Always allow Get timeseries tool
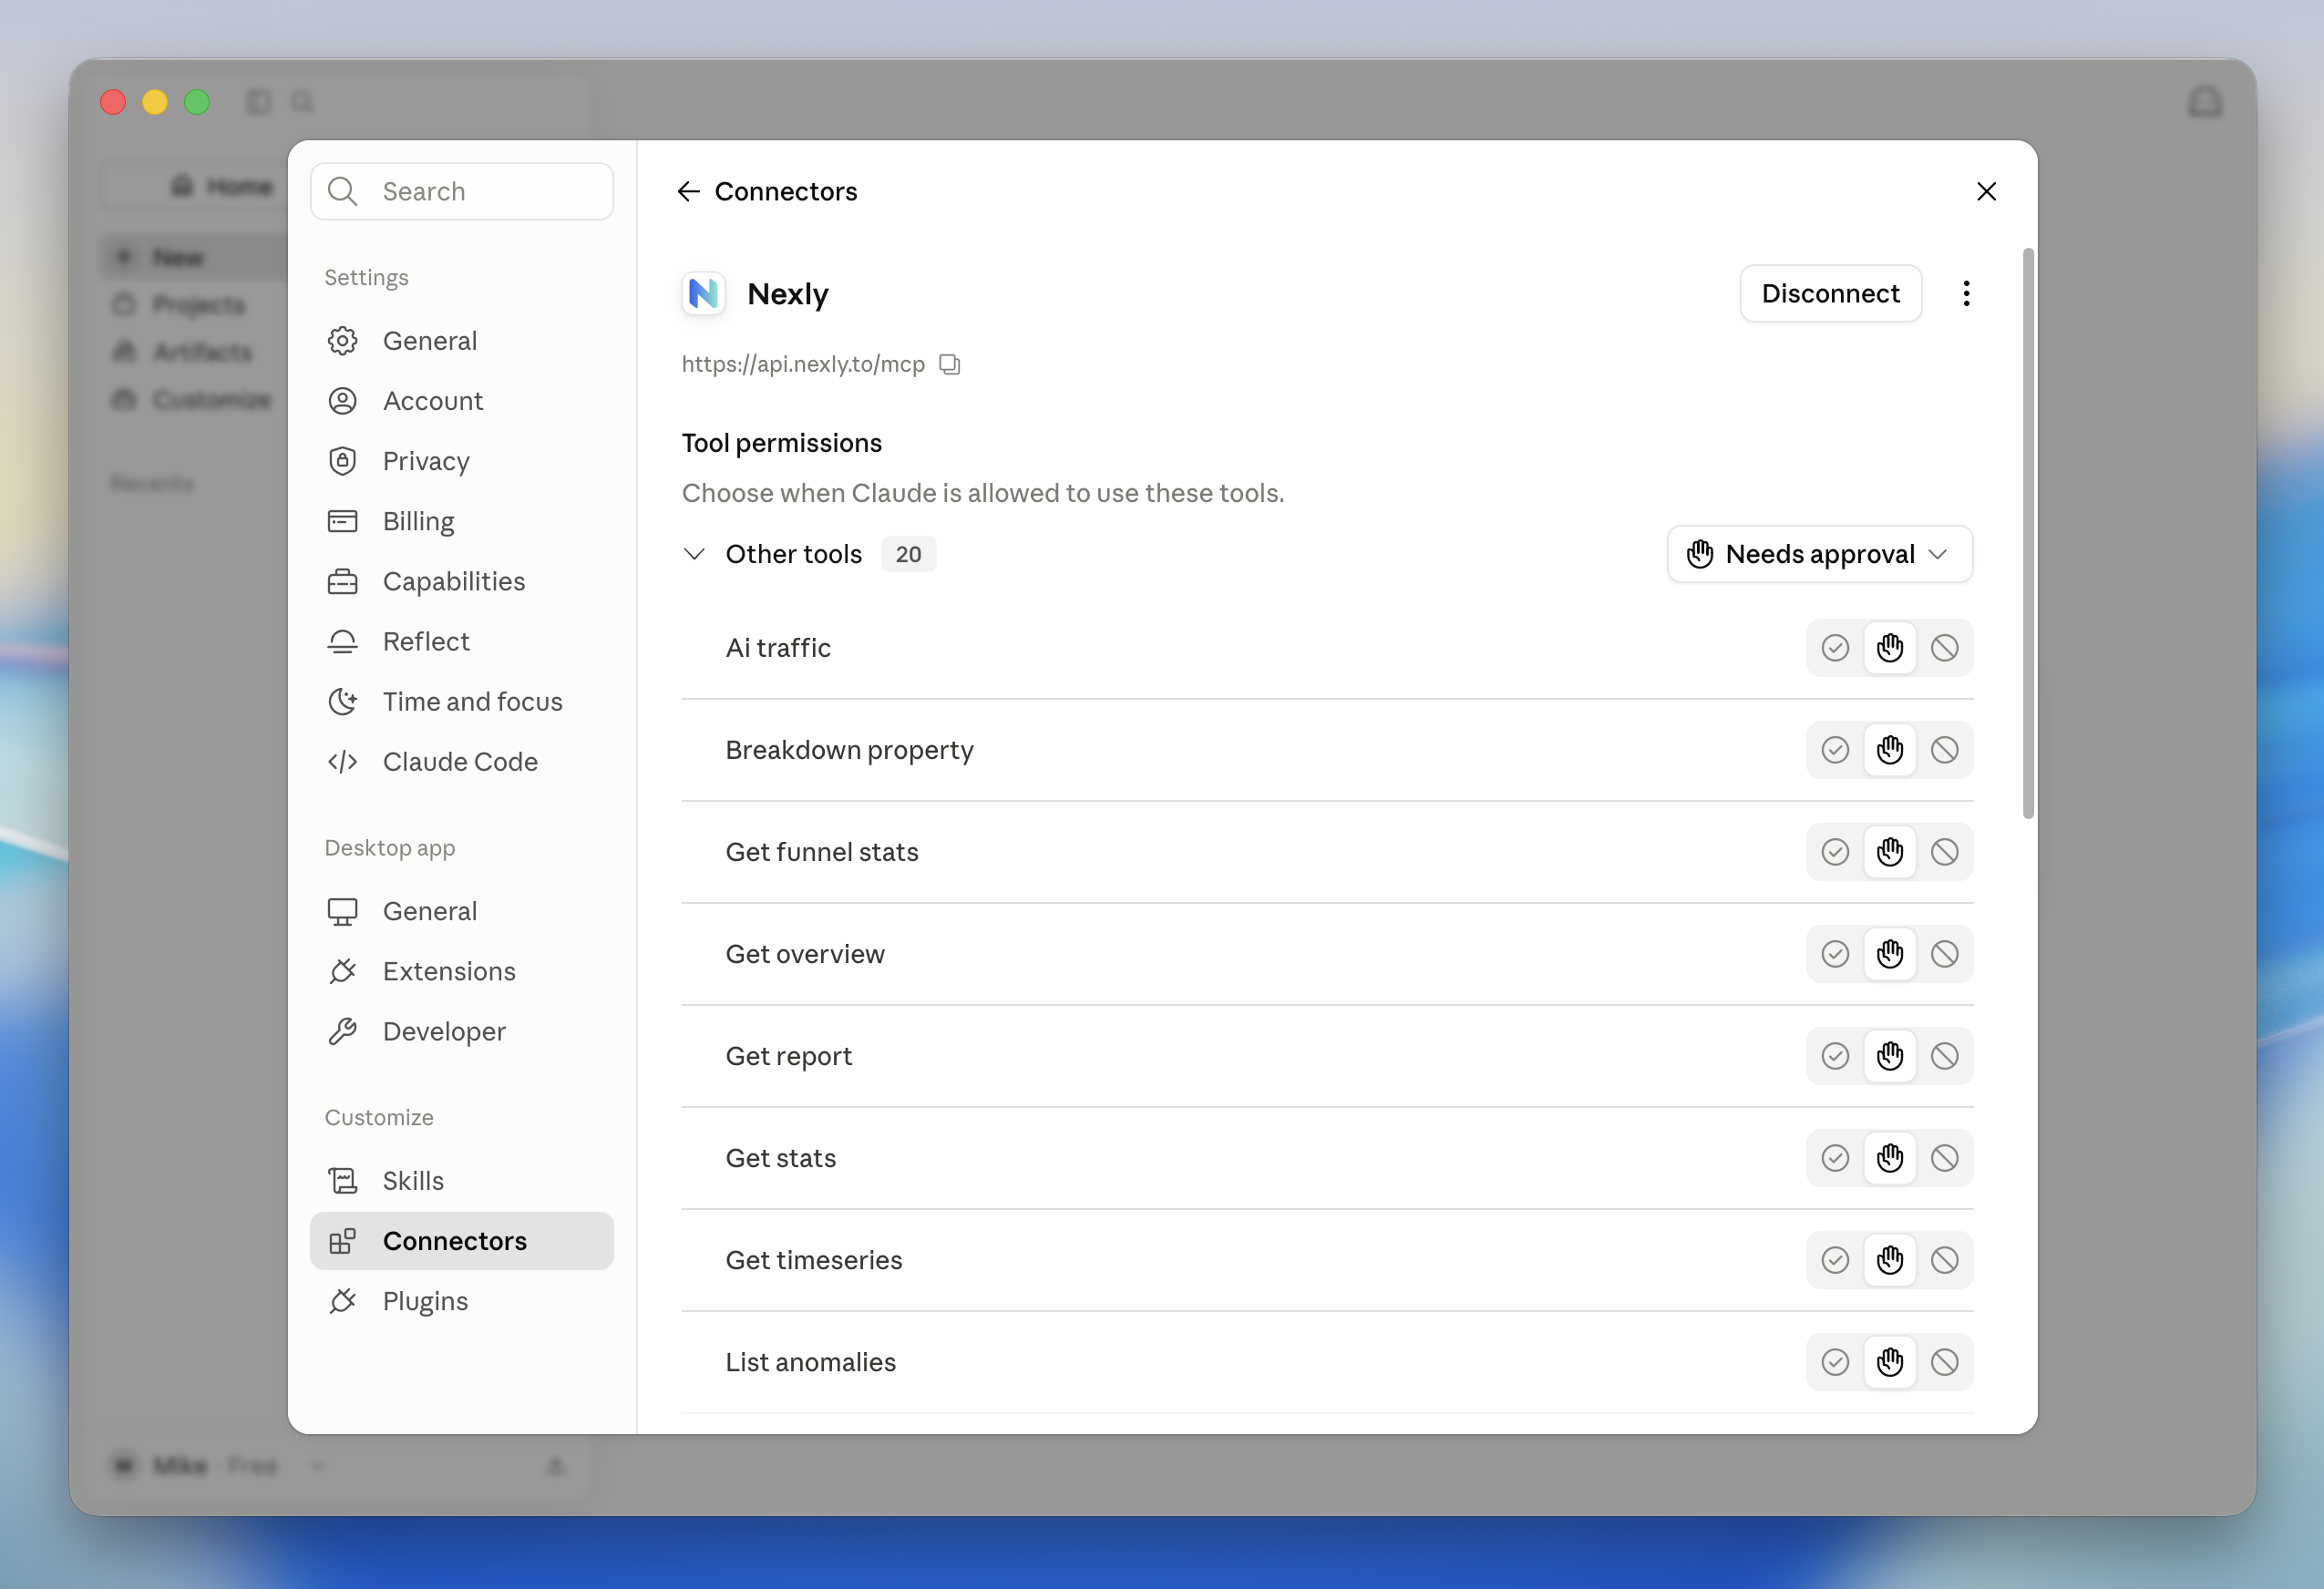 [1835, 1260]
